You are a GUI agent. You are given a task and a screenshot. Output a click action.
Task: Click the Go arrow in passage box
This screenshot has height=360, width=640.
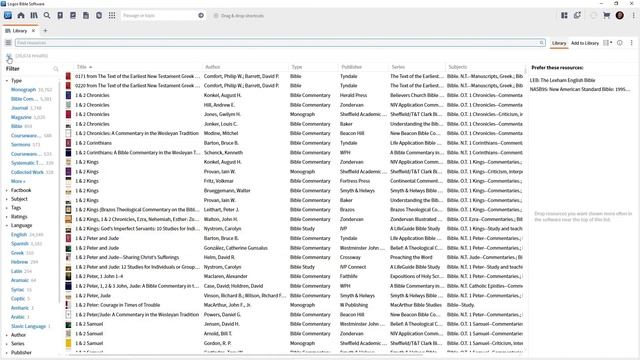click(201, 16)
